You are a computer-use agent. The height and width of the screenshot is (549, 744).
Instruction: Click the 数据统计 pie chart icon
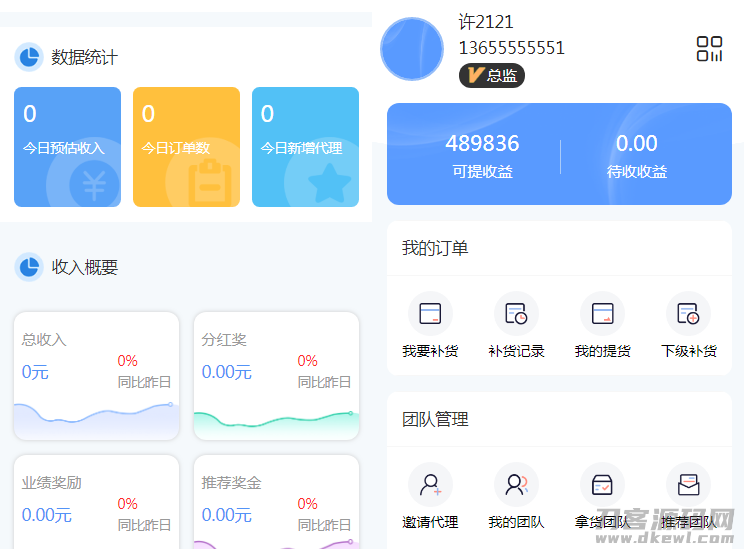click(29, 57)
